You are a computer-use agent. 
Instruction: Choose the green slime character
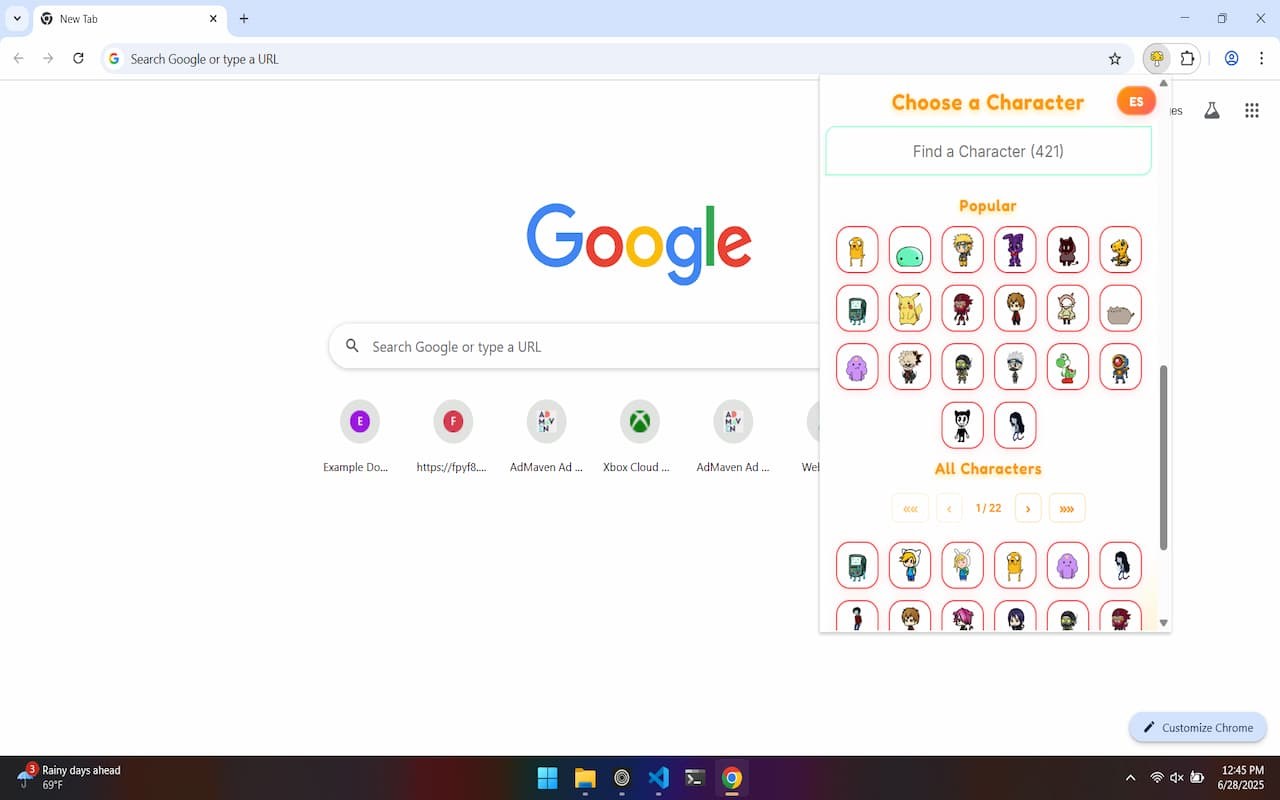[910, 250]
